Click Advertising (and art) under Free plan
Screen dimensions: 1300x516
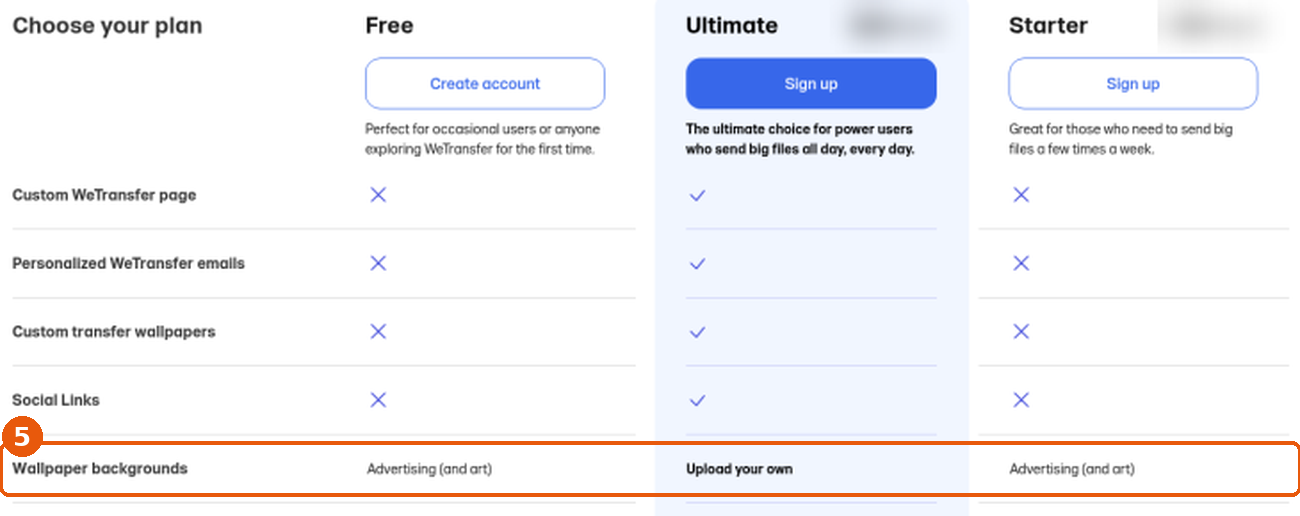[x=429, y=469]
